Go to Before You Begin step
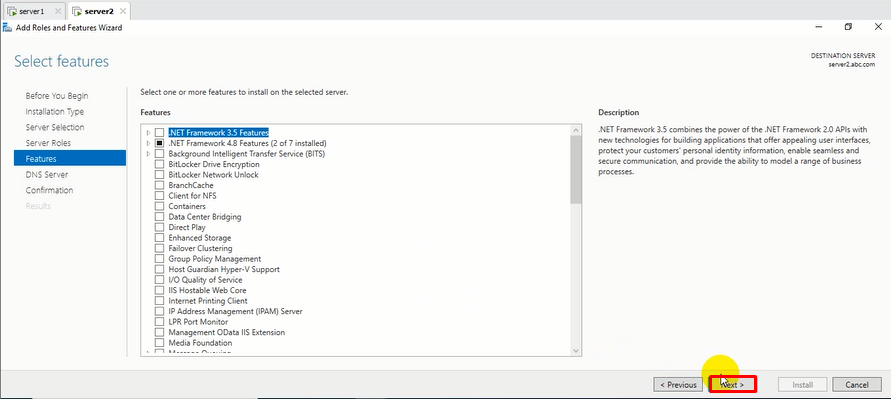 click(57, 96)
